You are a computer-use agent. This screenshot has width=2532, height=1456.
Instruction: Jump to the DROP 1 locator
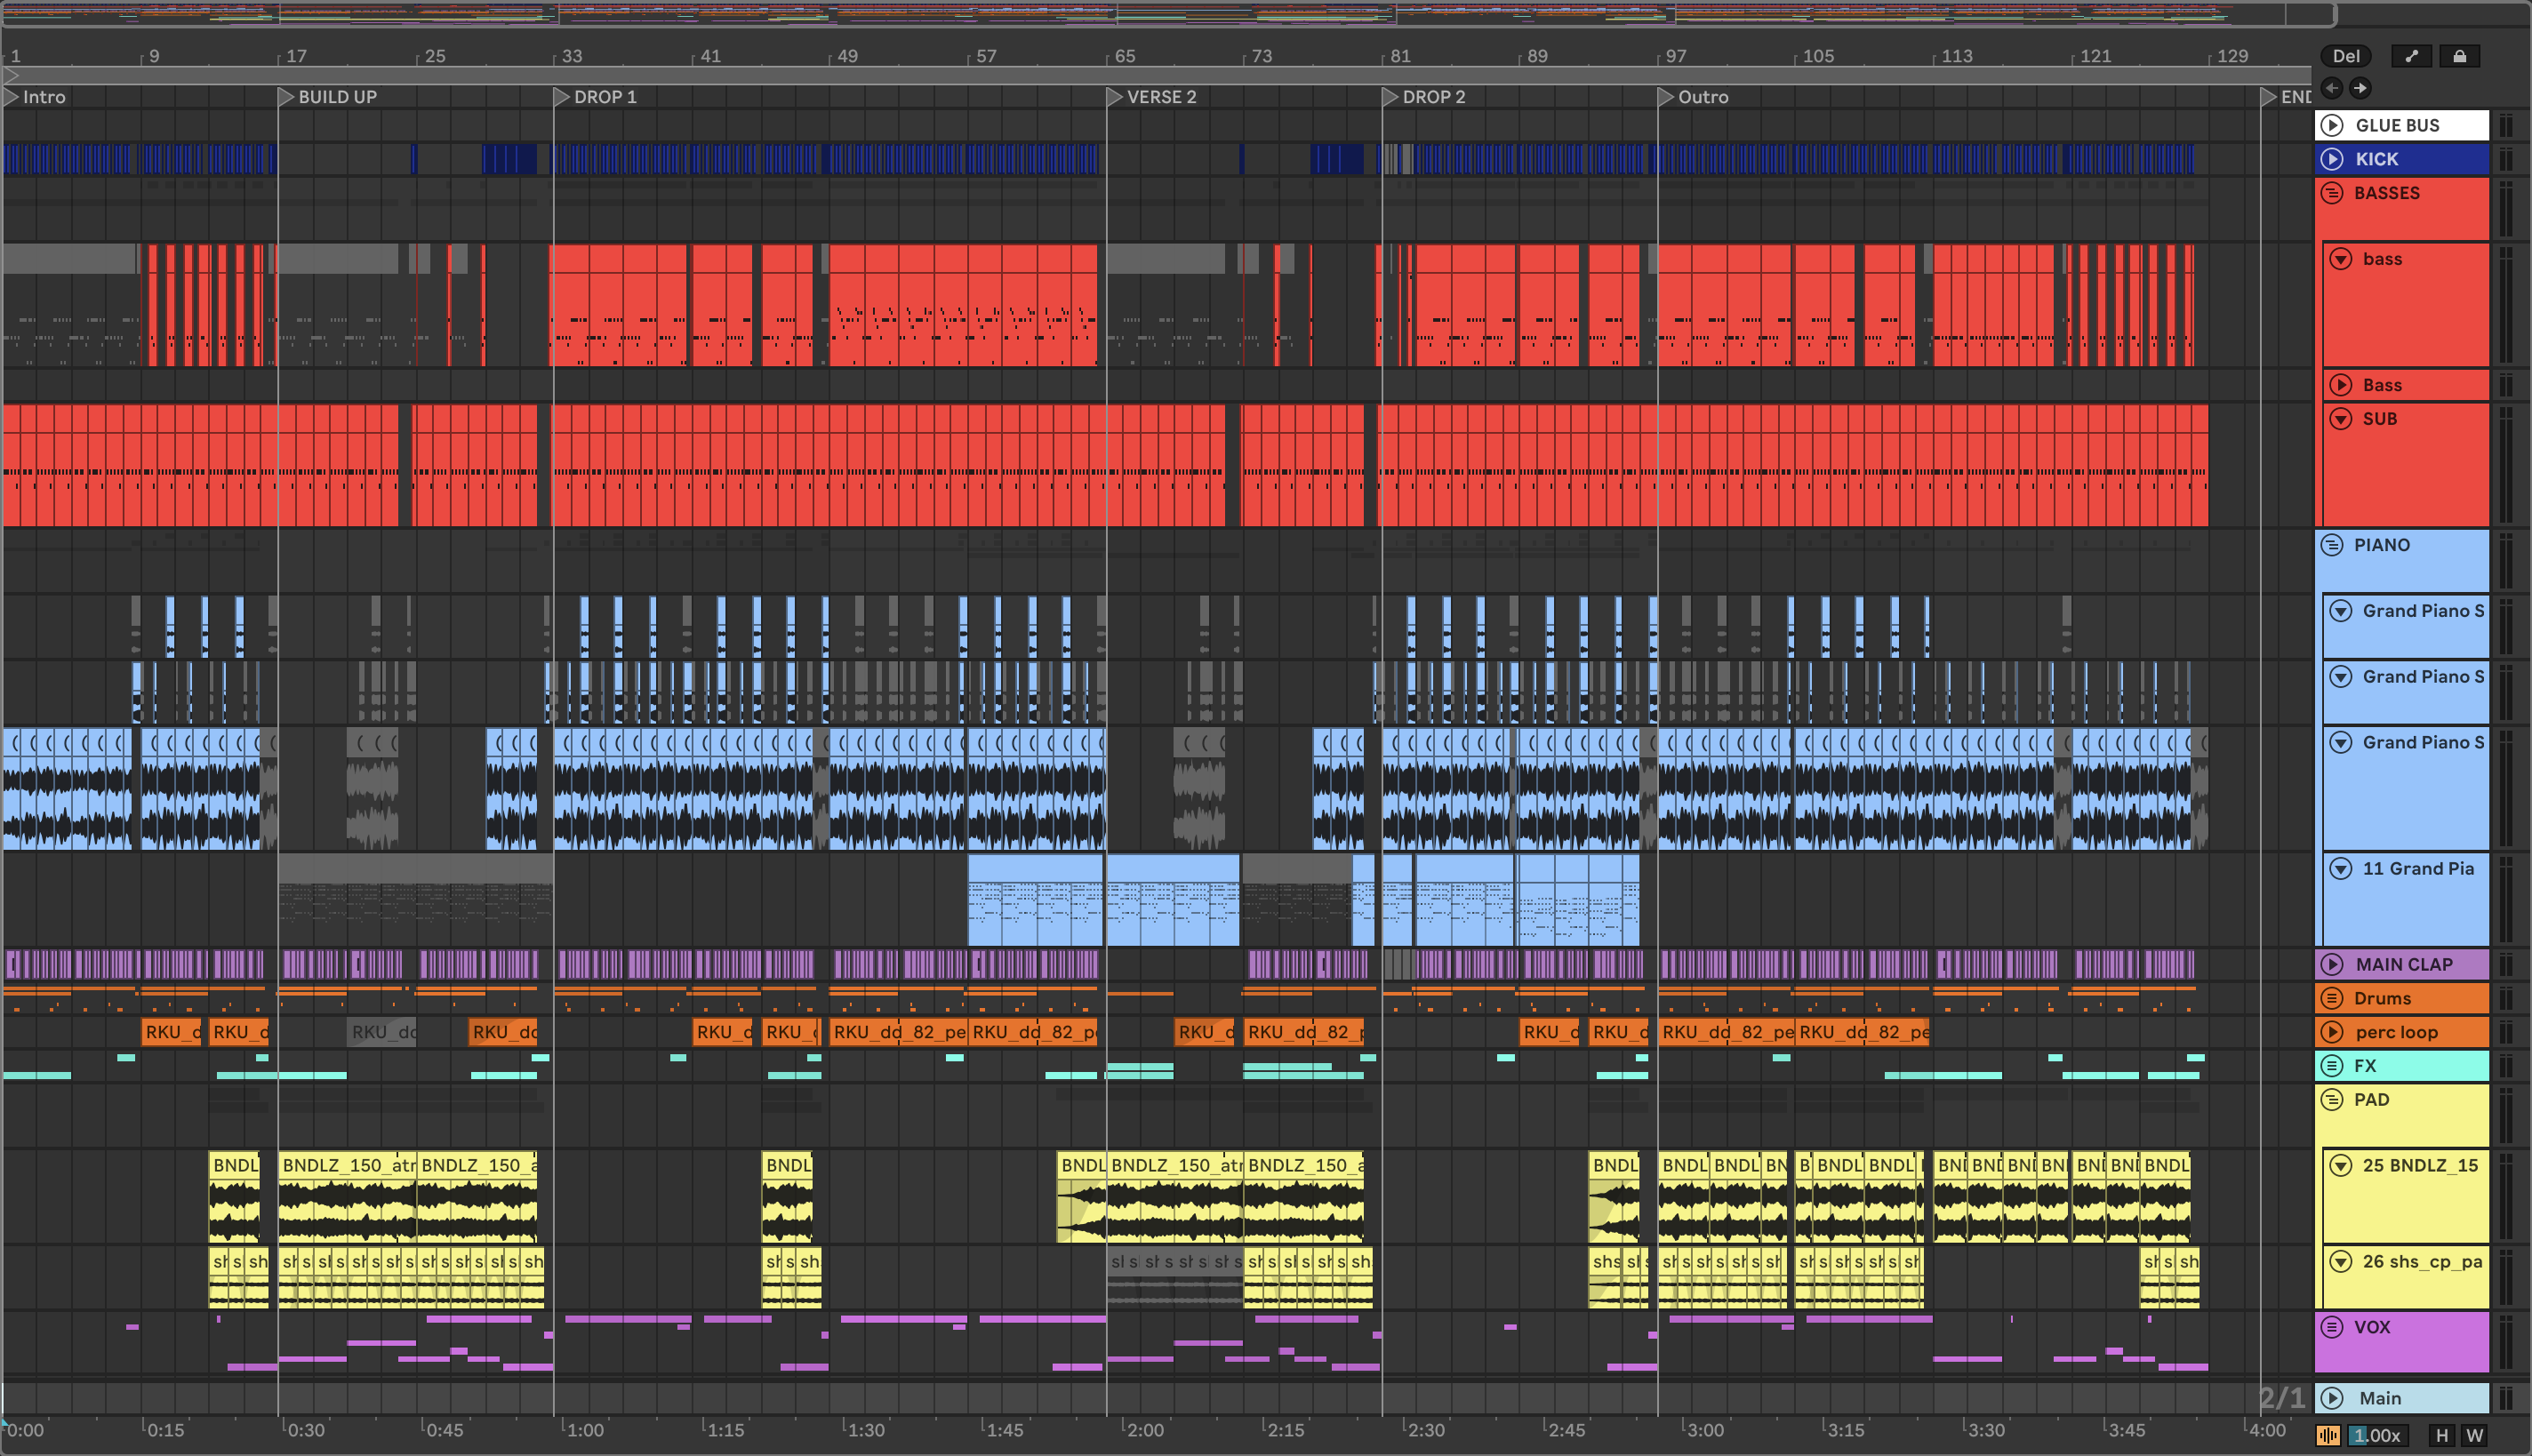pyautogui.click(x=563, y=97)
